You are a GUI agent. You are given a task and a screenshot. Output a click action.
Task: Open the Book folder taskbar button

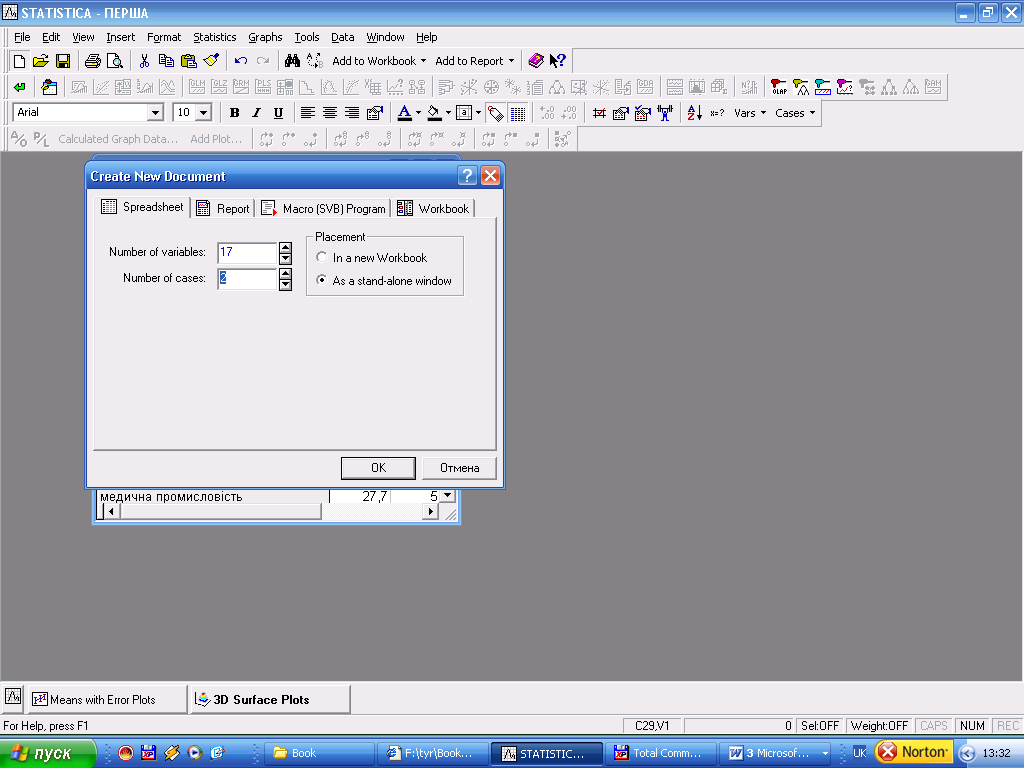click(x=320, y=753)
